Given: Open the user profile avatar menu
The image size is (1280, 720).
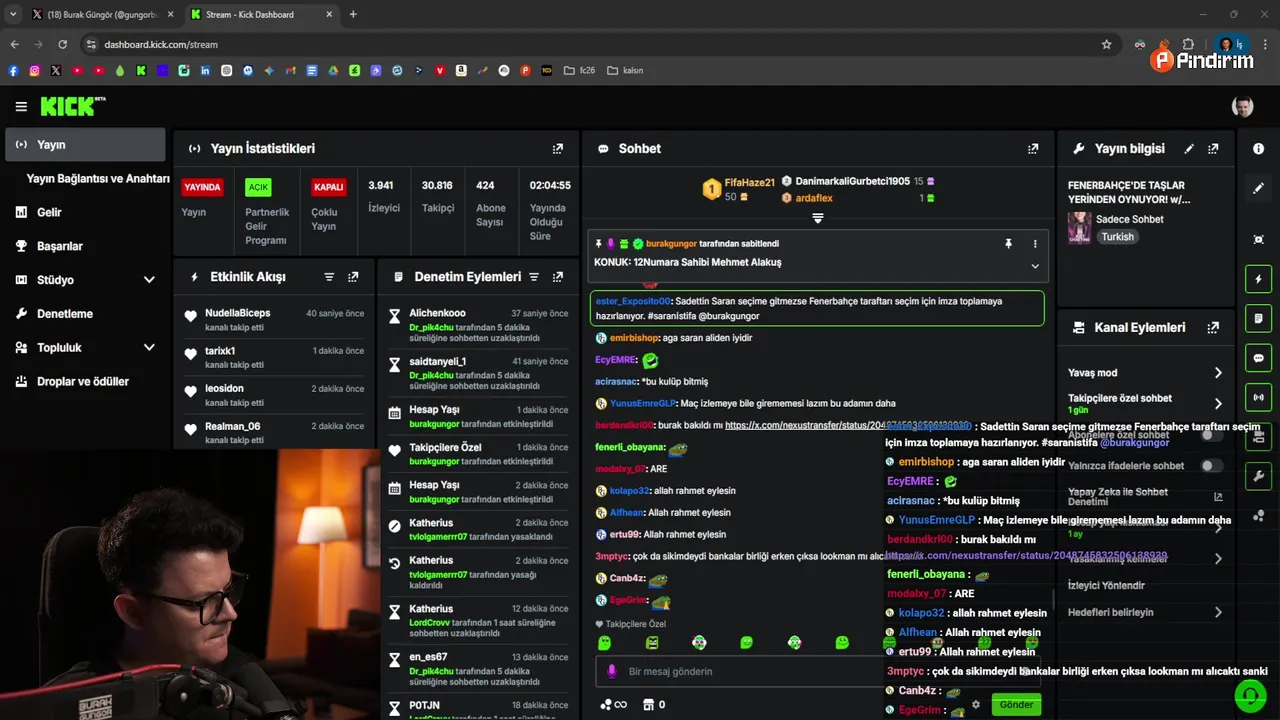Looking at the screenshot, I should pyautogui.click(x=1242, y=106).
